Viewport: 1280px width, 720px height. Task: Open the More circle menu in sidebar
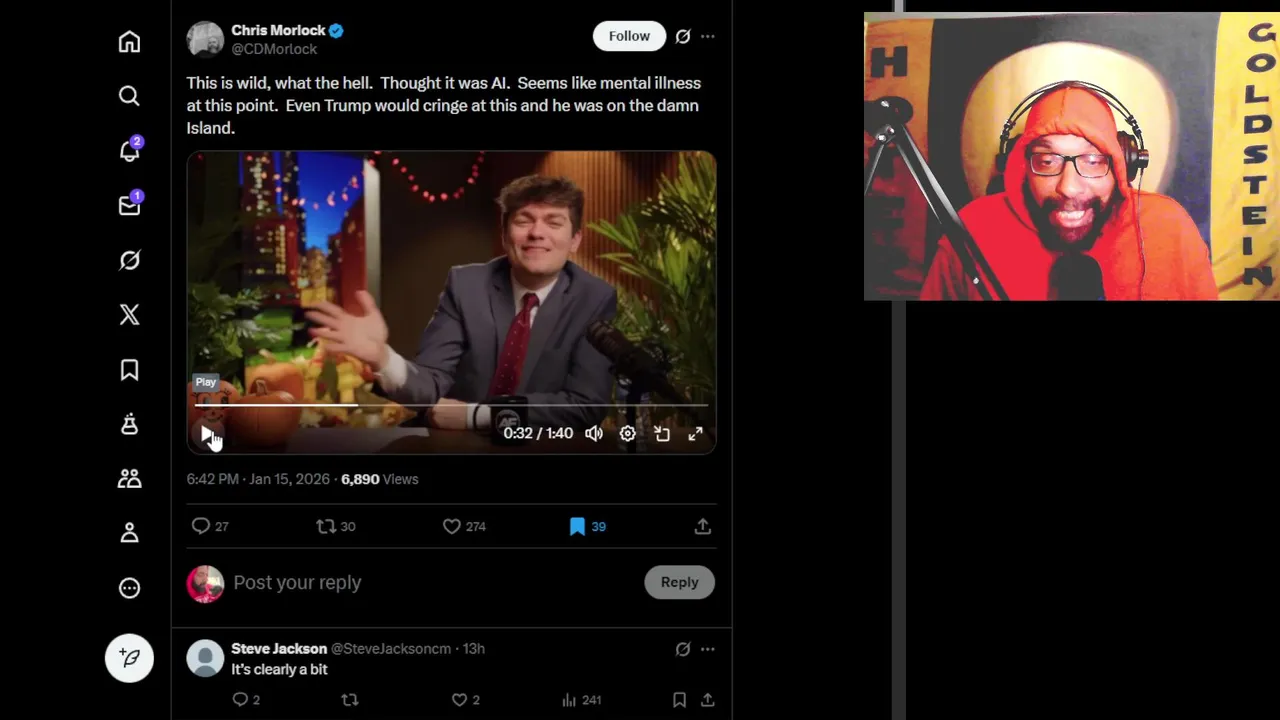[x=129, y=588]
